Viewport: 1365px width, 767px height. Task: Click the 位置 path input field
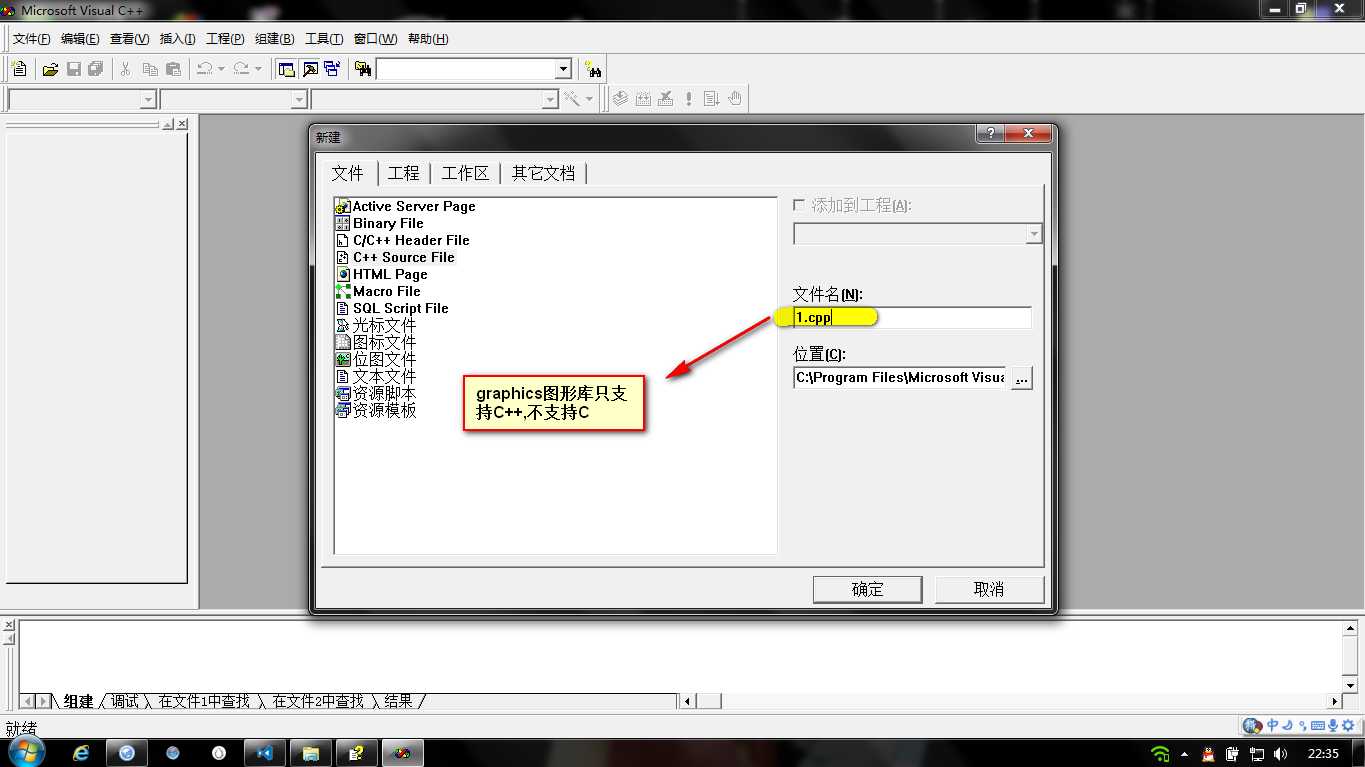tap(900, 378)
